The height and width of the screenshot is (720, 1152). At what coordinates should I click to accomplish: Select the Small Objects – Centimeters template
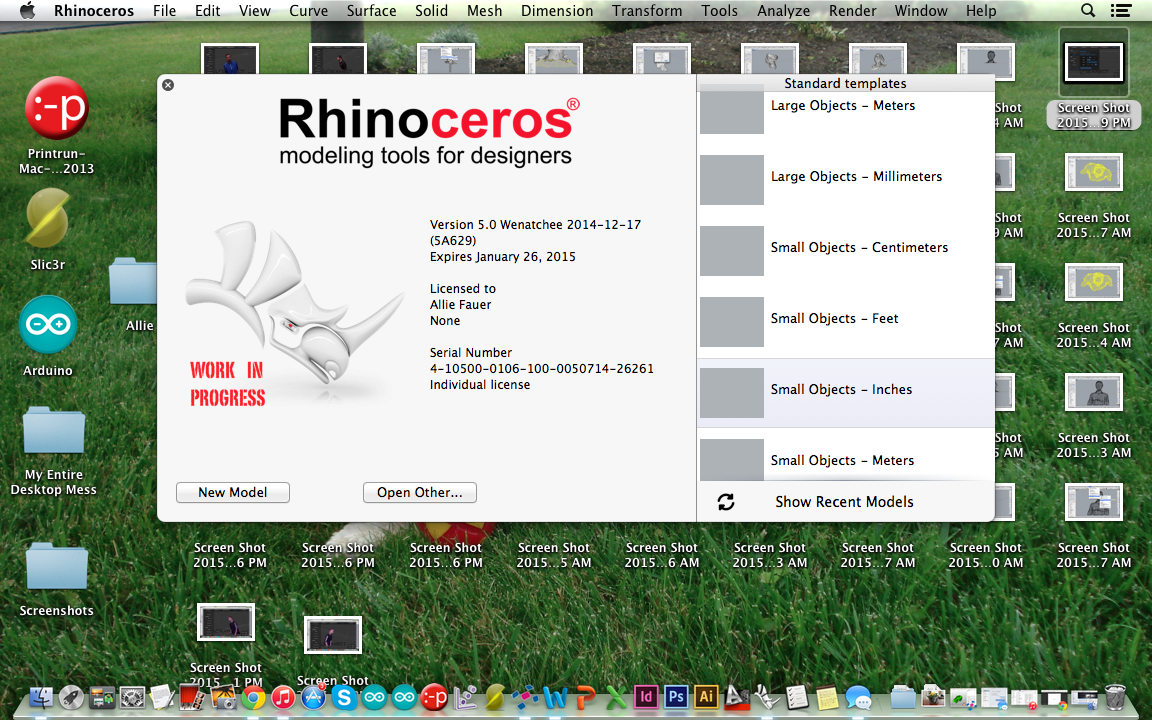(846, 251)
